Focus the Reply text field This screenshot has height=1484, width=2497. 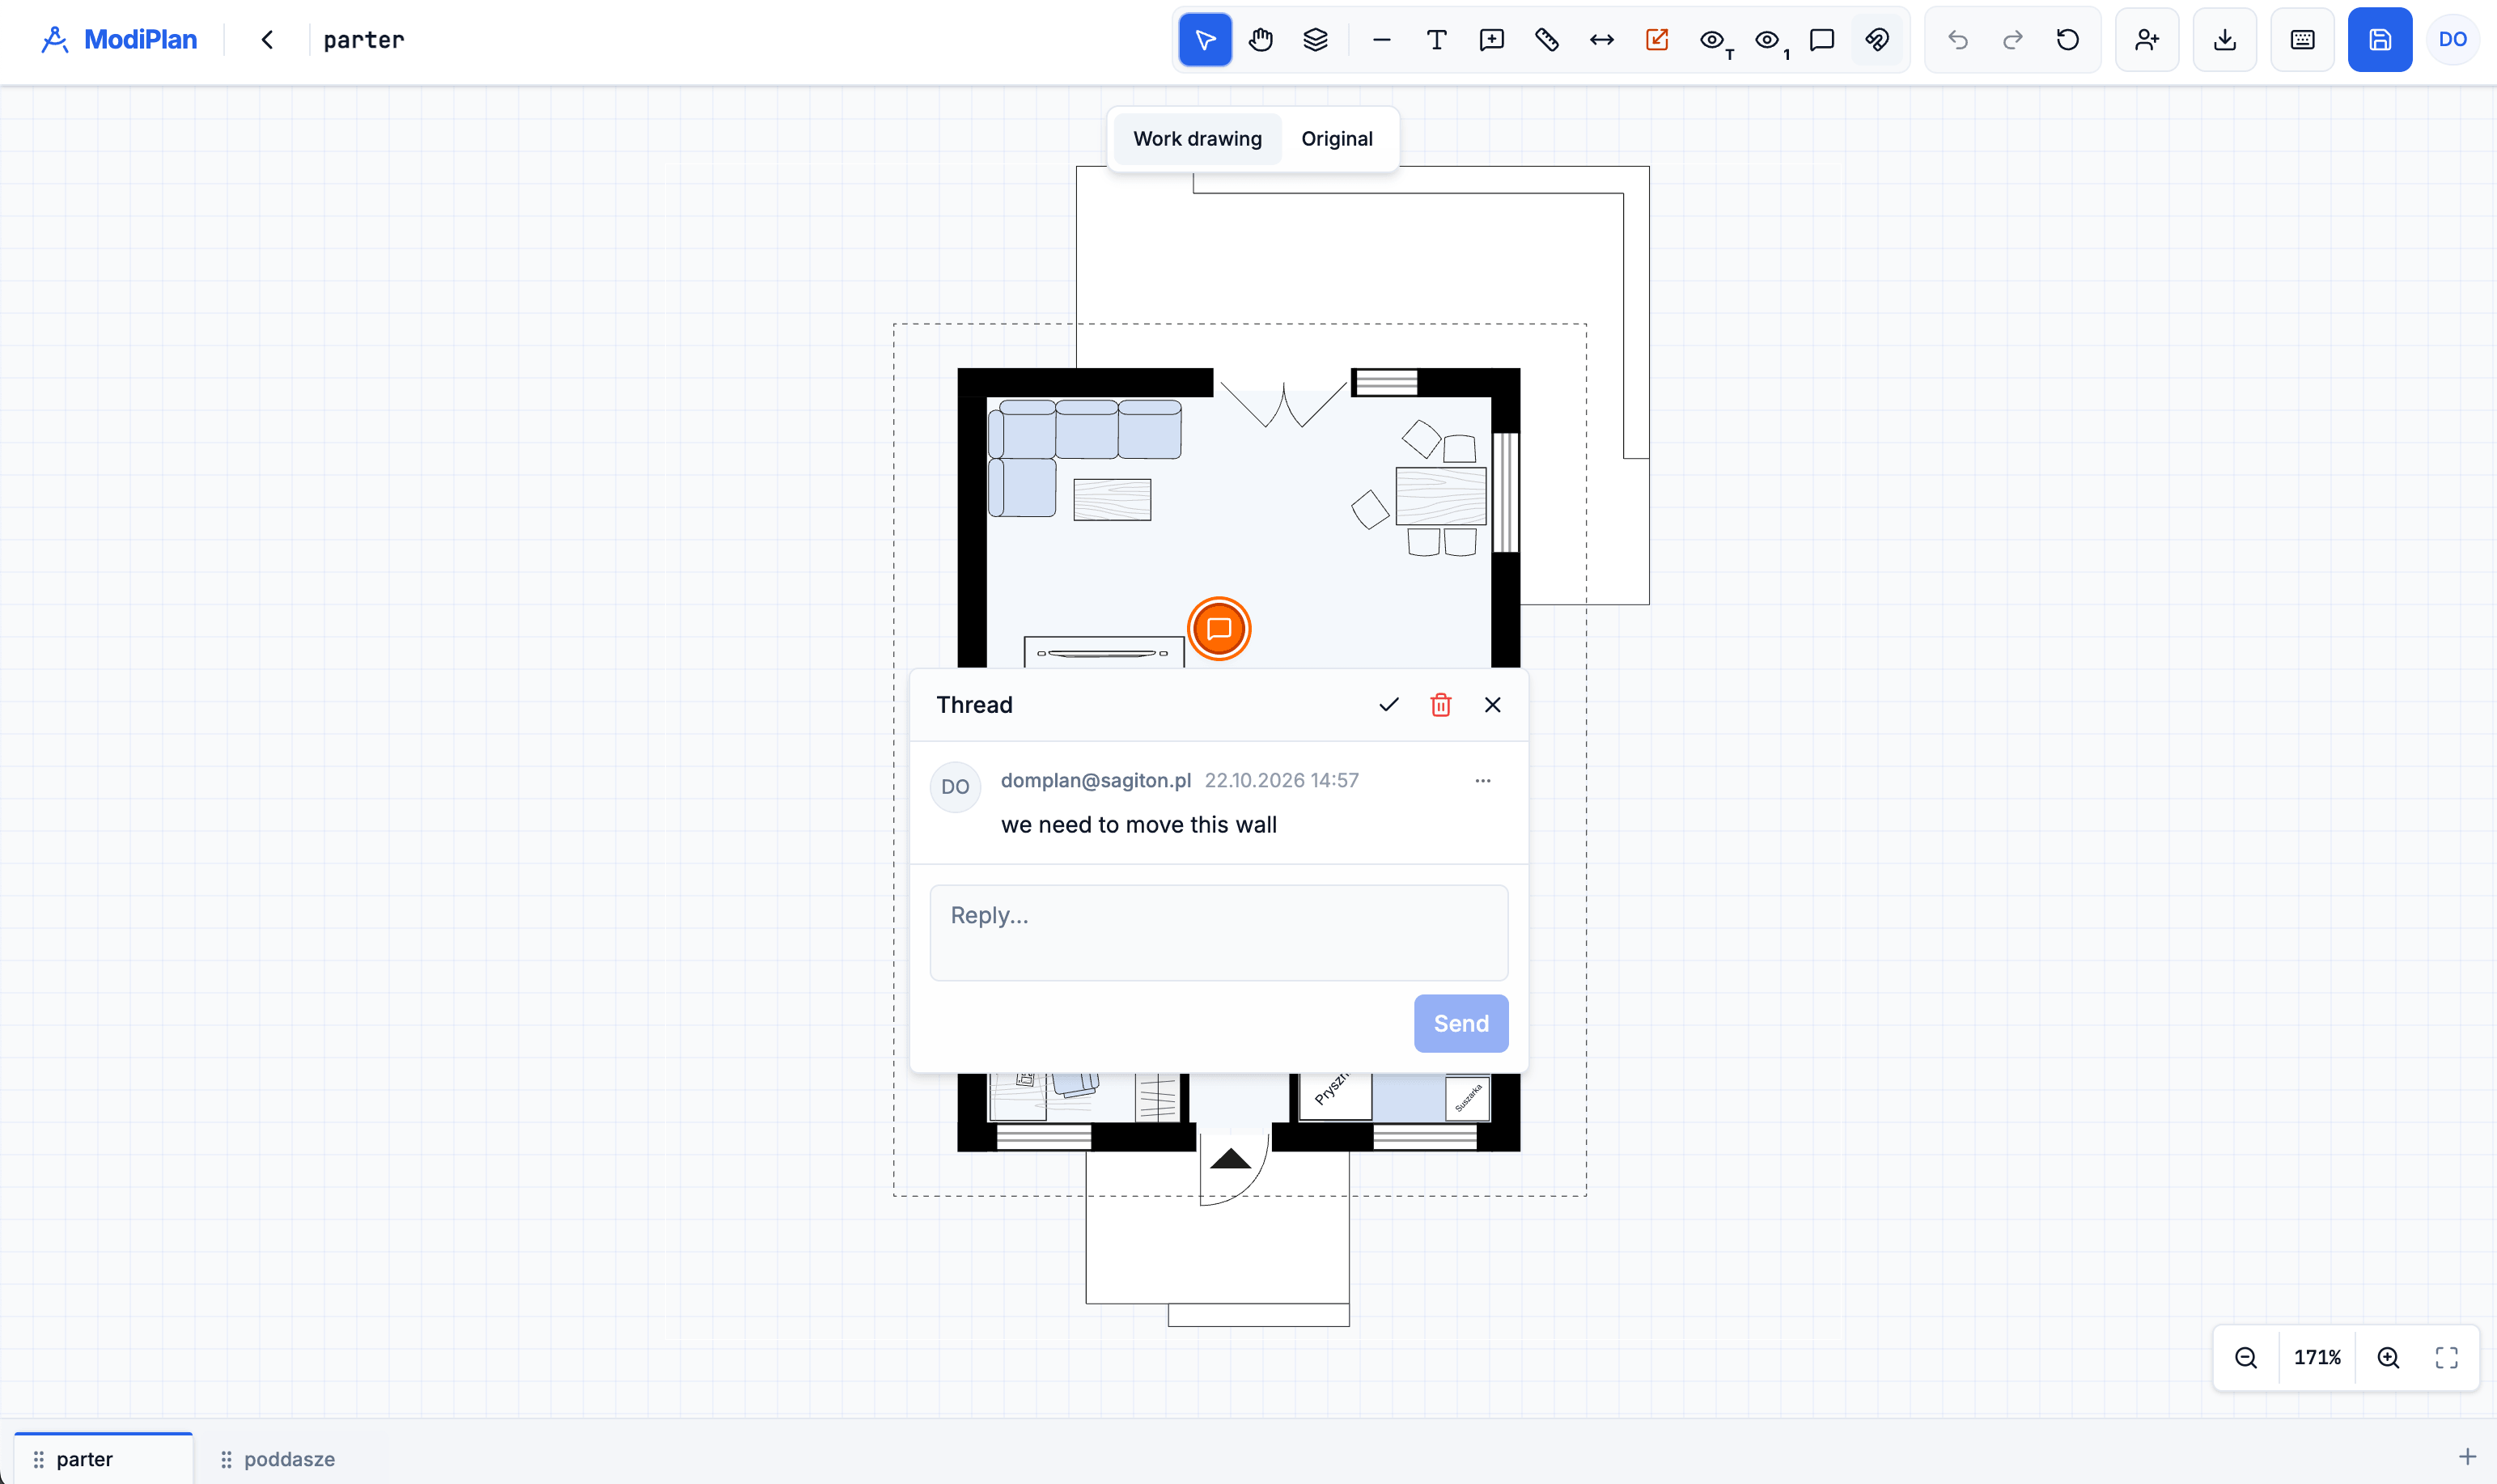coord(1218,933)
